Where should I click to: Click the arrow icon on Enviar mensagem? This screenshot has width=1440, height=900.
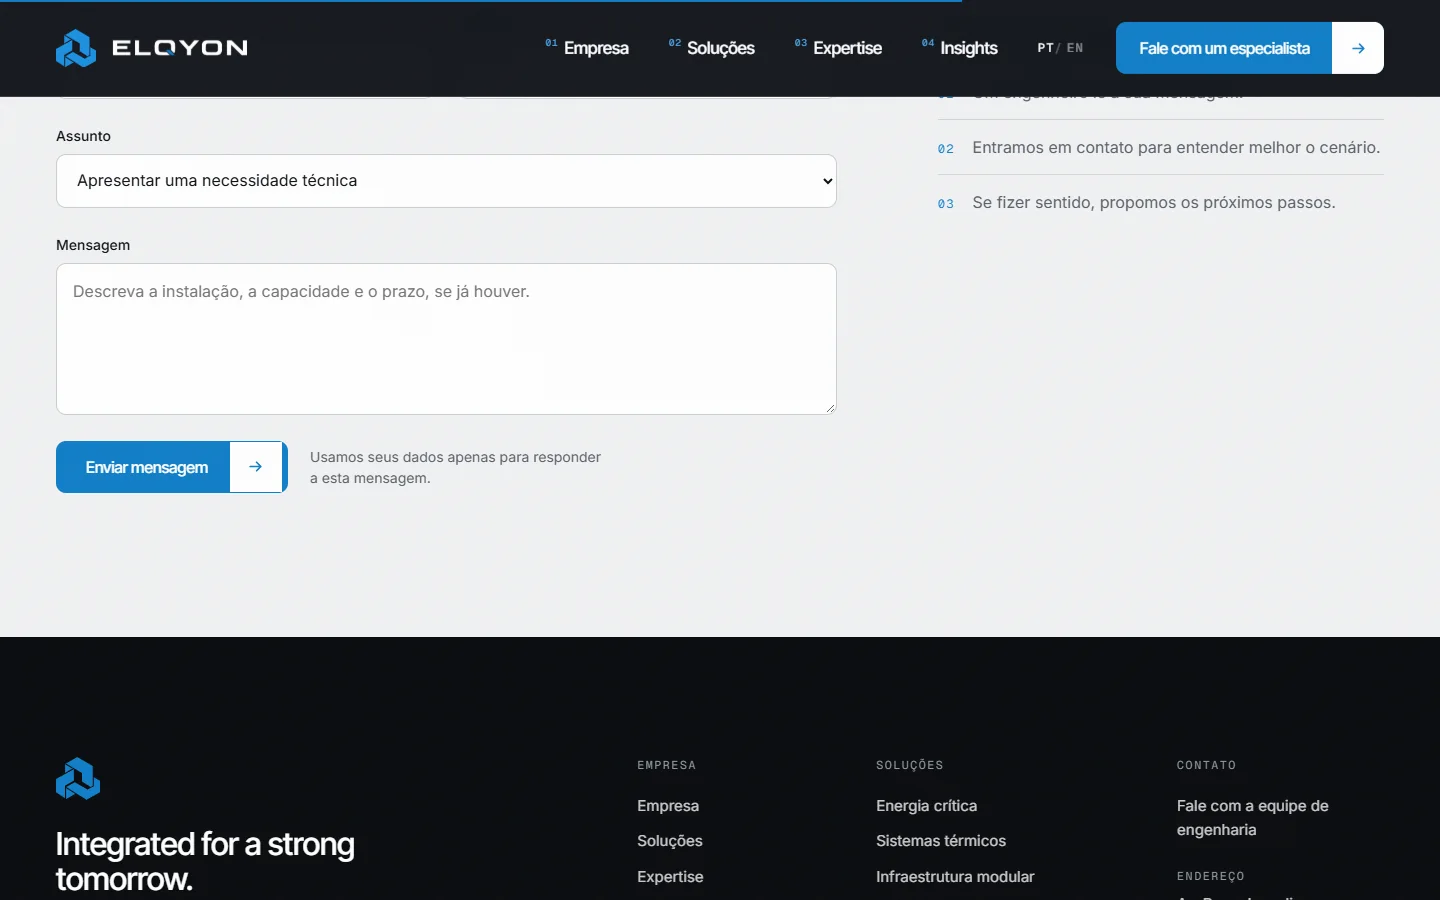[x=256, y=467]
